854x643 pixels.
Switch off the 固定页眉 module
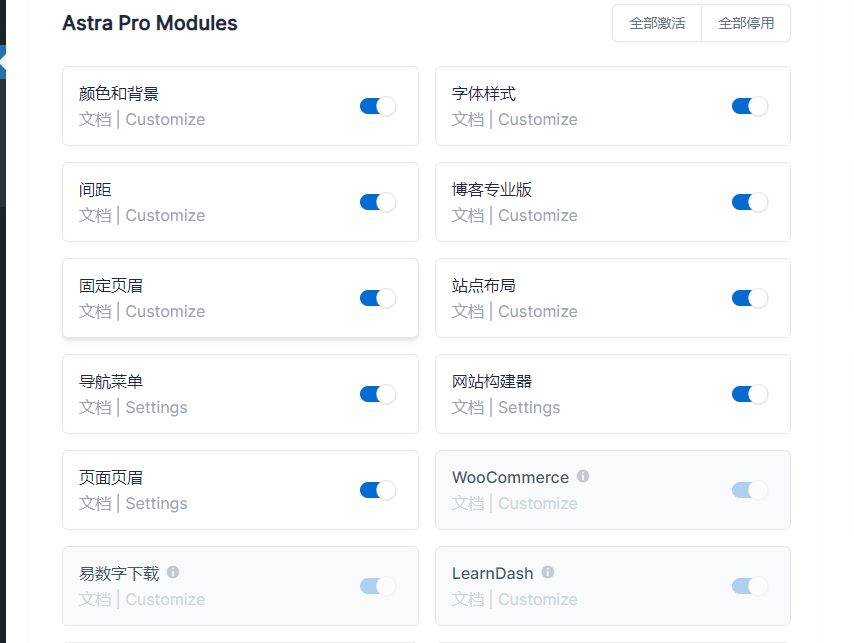[x=378, y=298]
